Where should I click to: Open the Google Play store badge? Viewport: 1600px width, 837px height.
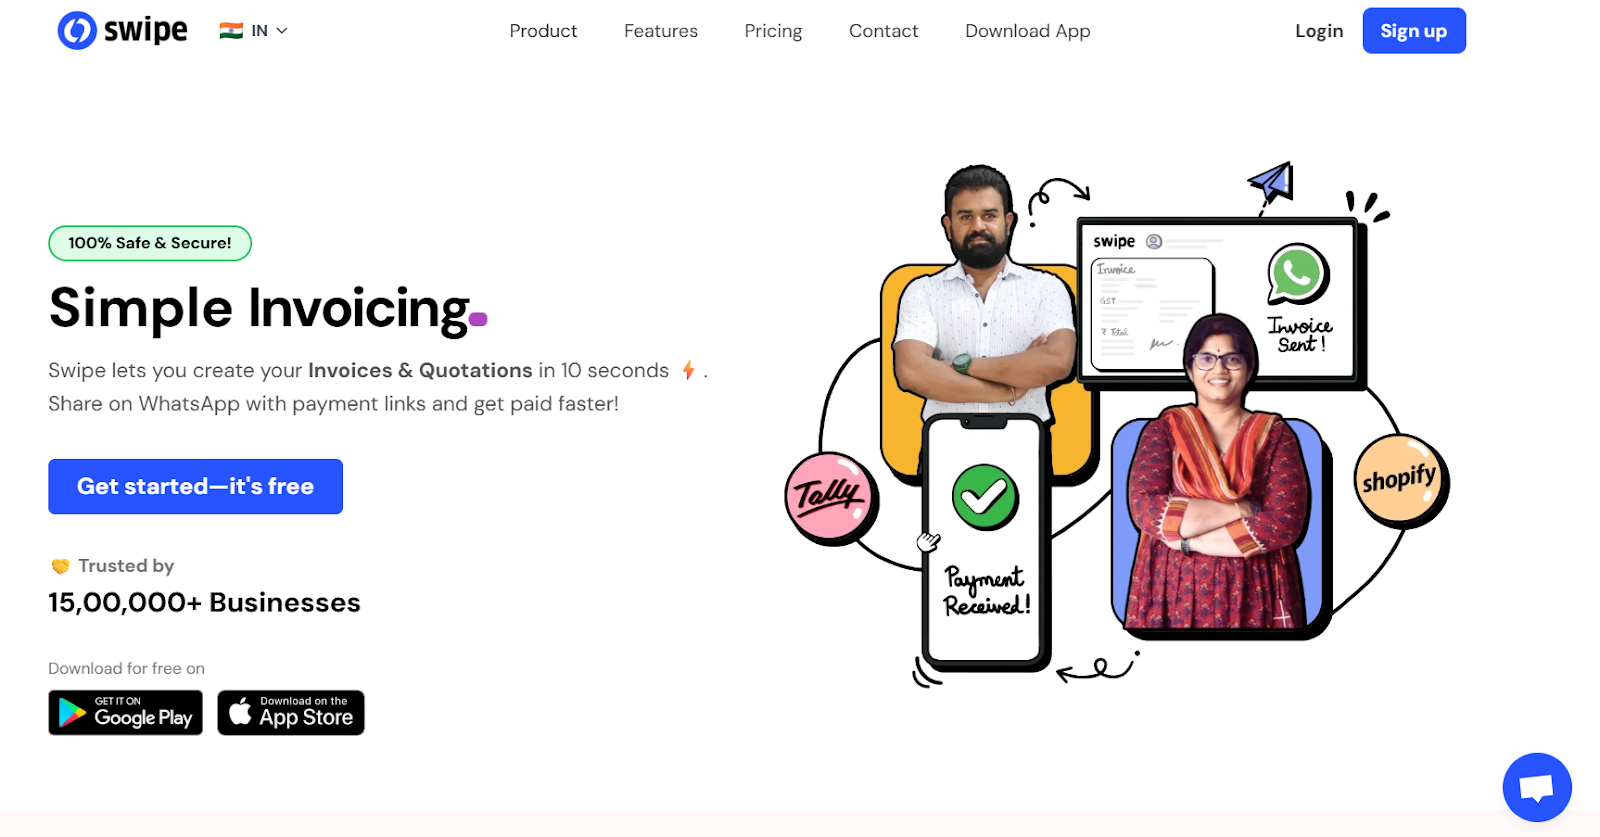126,713
